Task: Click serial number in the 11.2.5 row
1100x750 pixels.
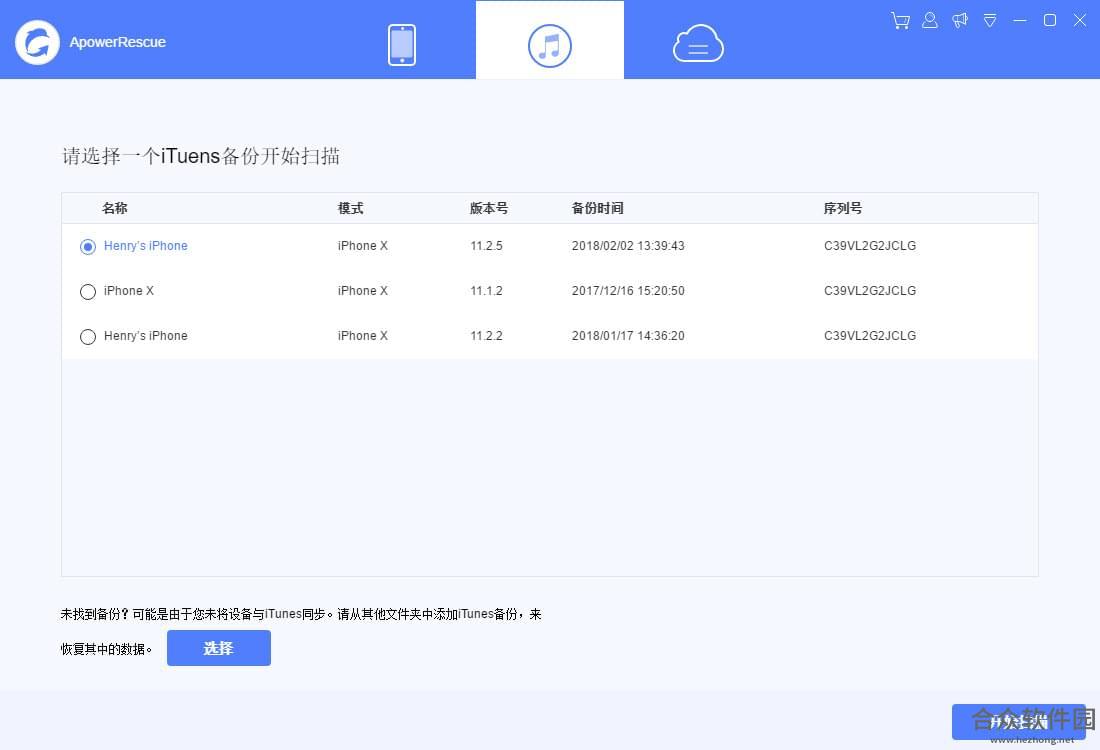Action: pyautogui.click(x=870, y=246)
